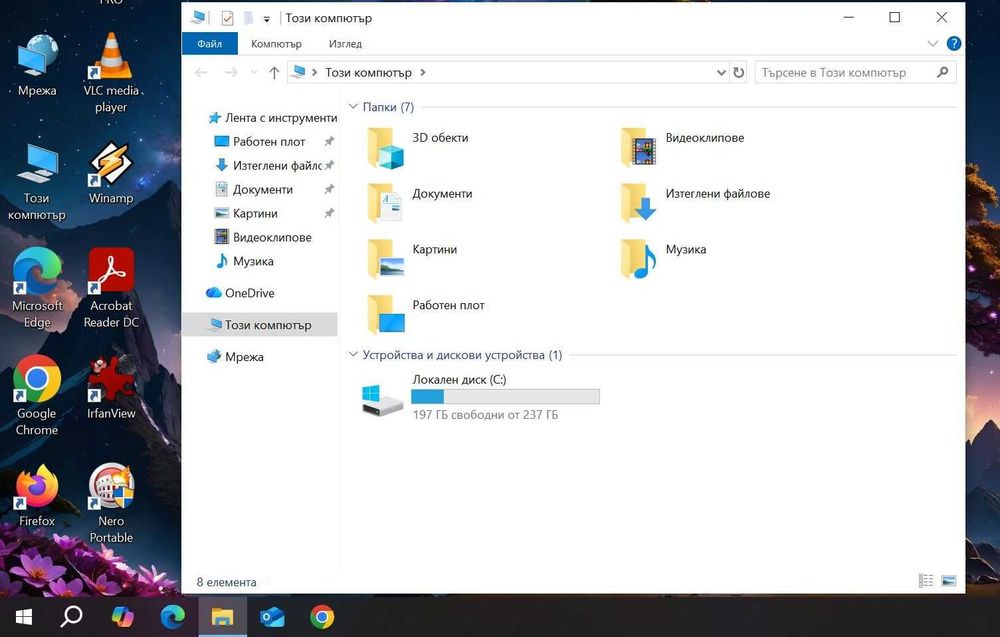The image size is (1000, 637).
Task: Click the search magnifier icon in search box
Action: click(x=943, y=73)
